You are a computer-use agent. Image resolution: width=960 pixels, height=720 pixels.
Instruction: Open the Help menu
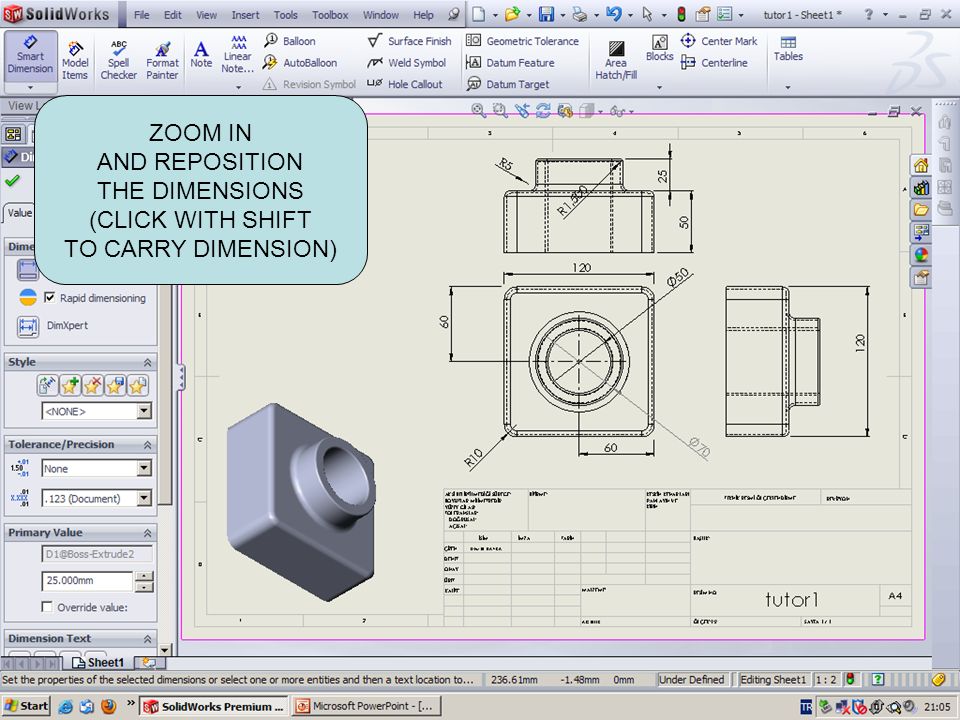click(423, 15)
